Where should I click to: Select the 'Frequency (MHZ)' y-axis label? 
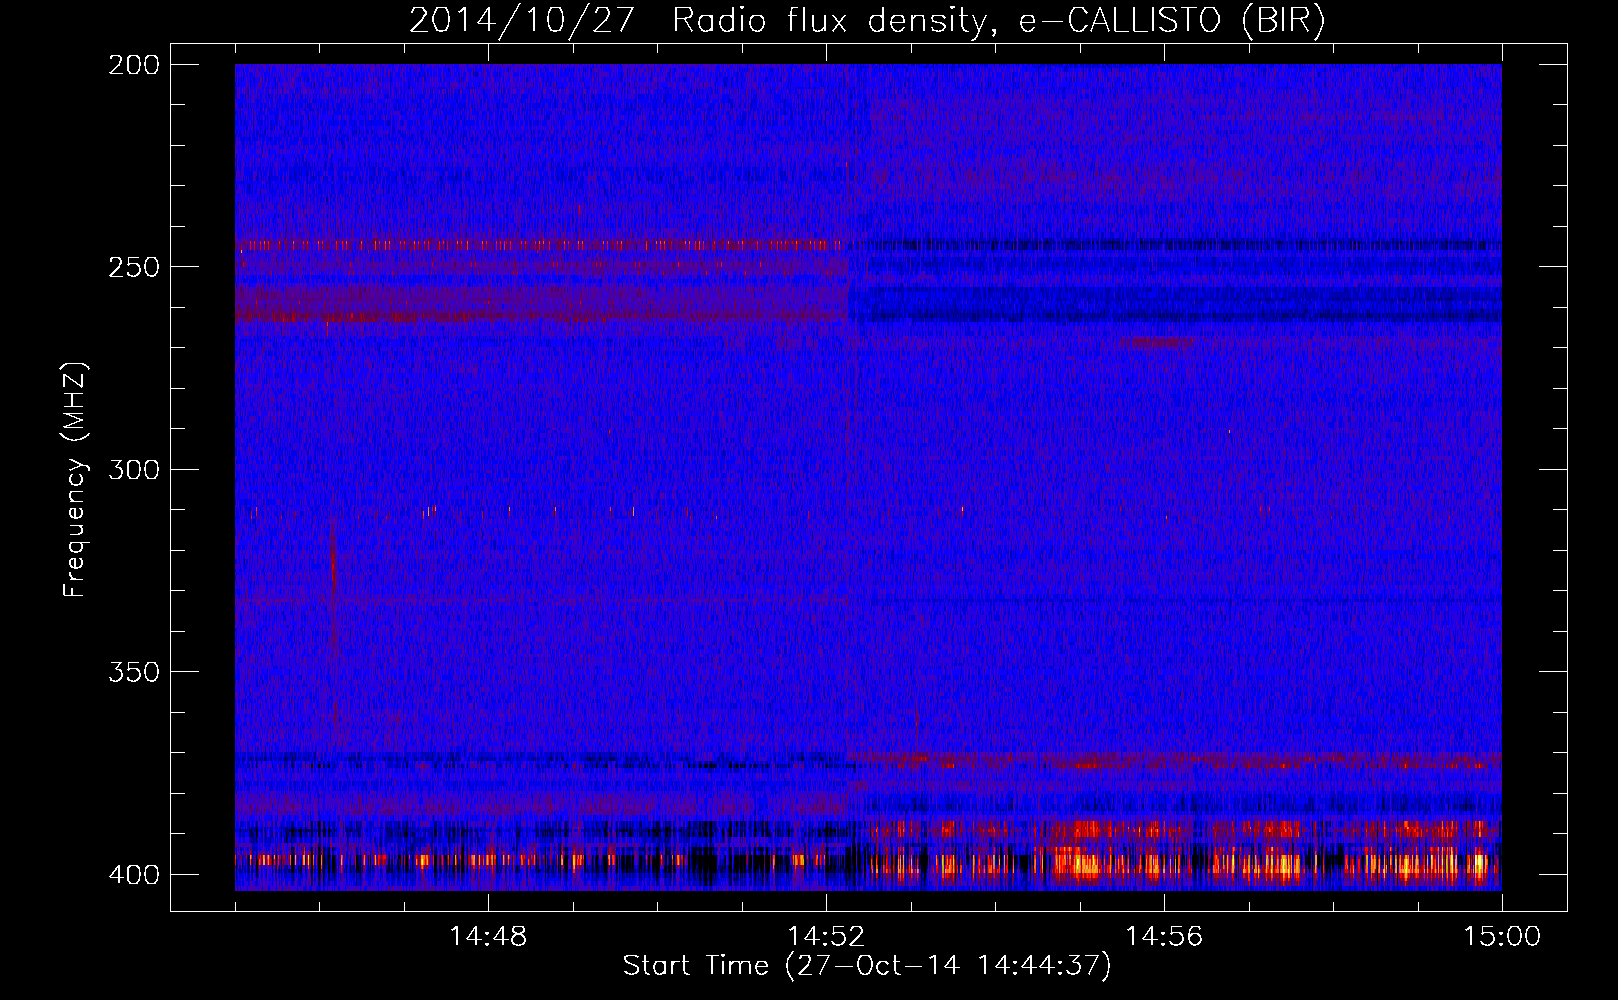pos(75,479)
